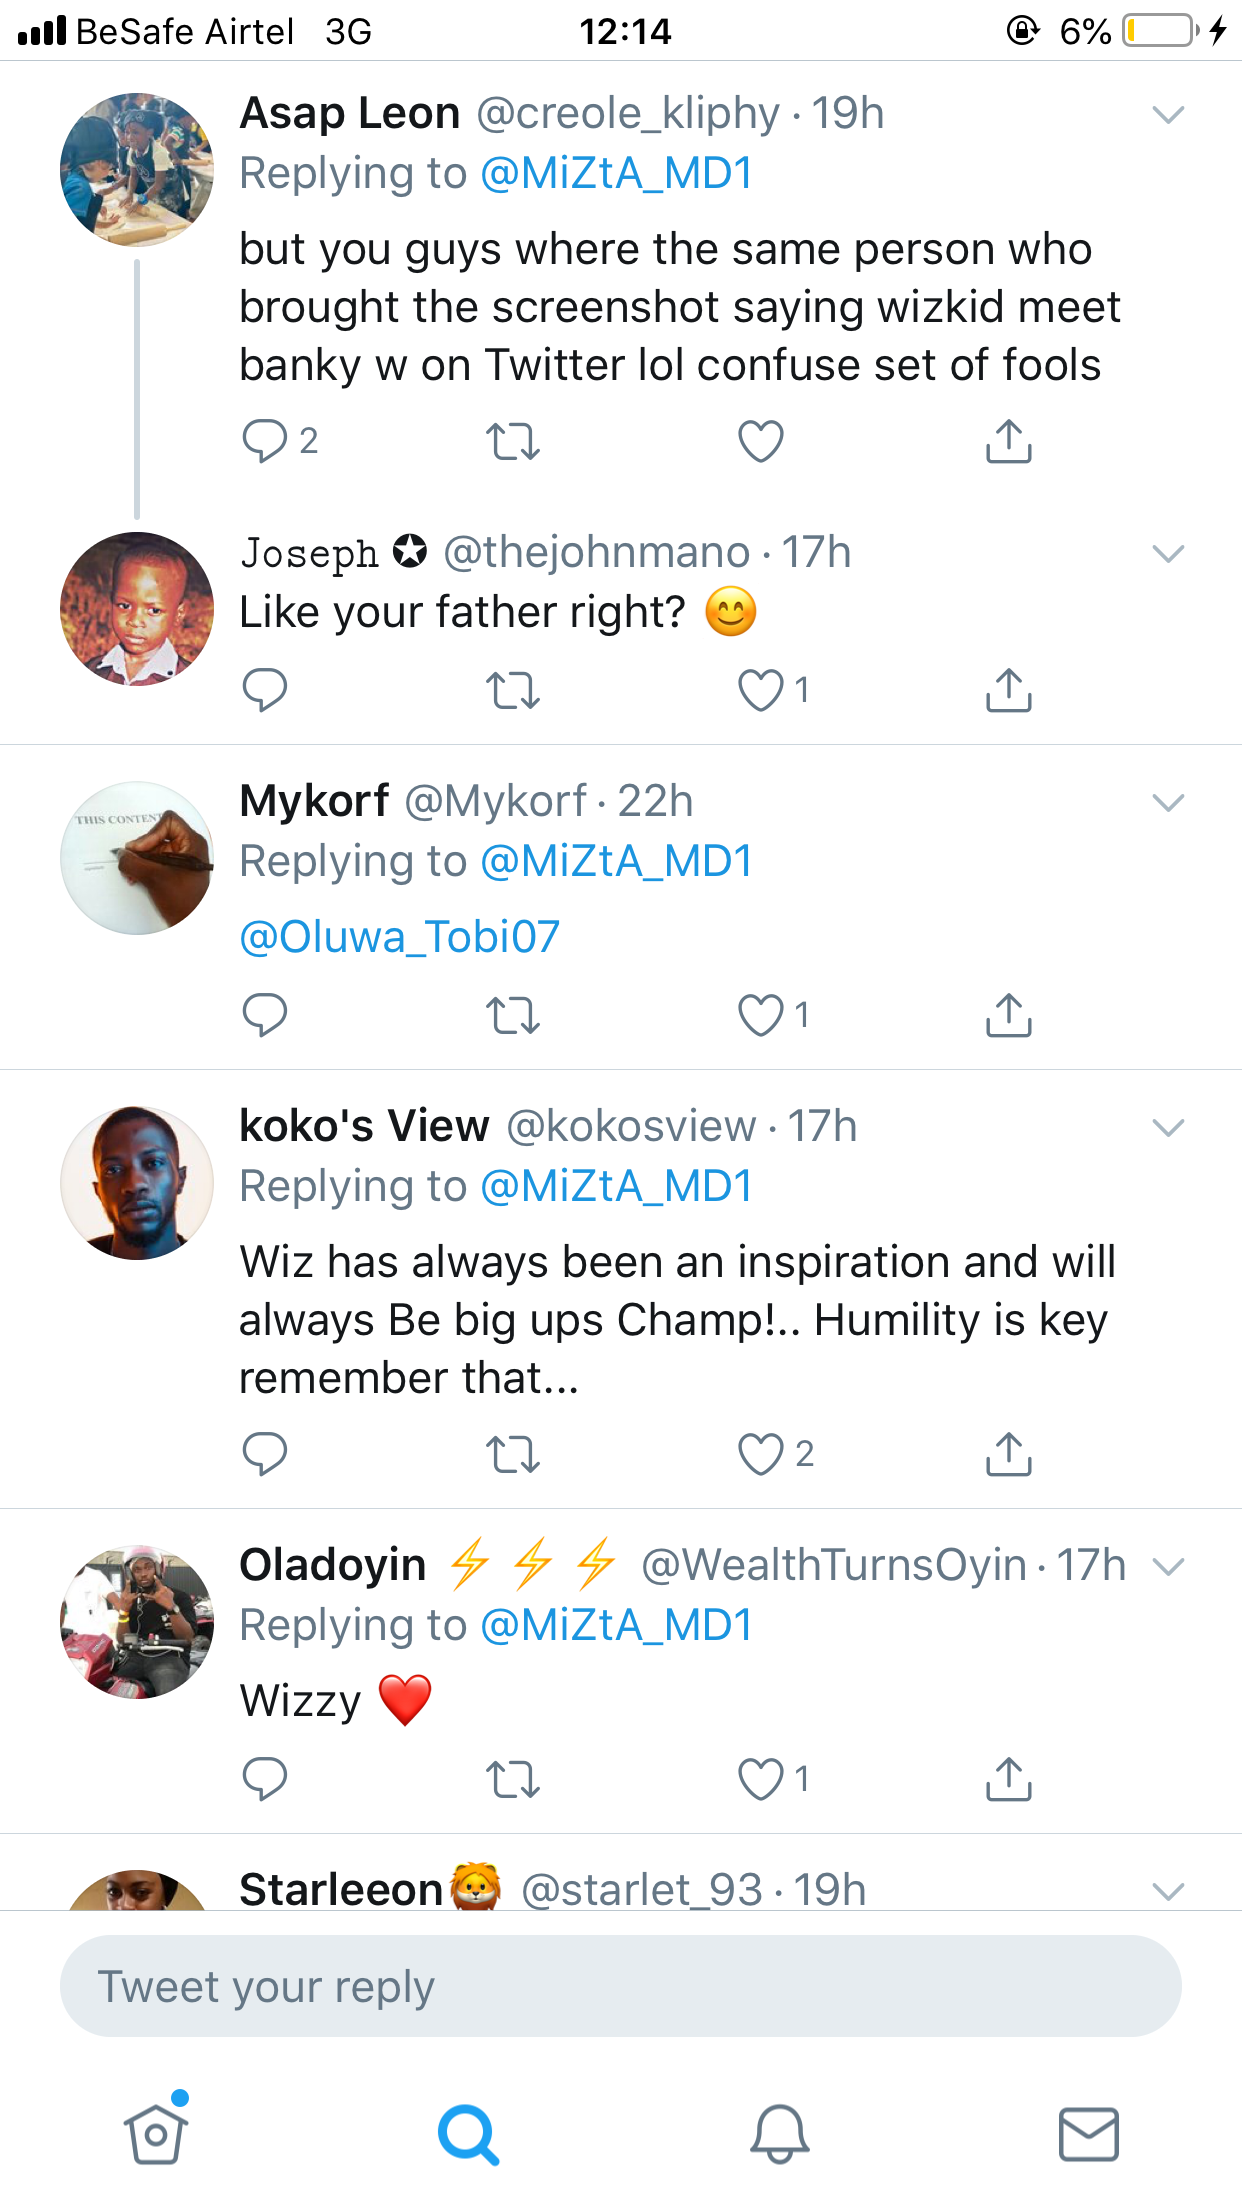The height and width of the screenshot is (2208, 1242).
Task: Retweet Asap Leon's tweet
Action: (512, 441)
